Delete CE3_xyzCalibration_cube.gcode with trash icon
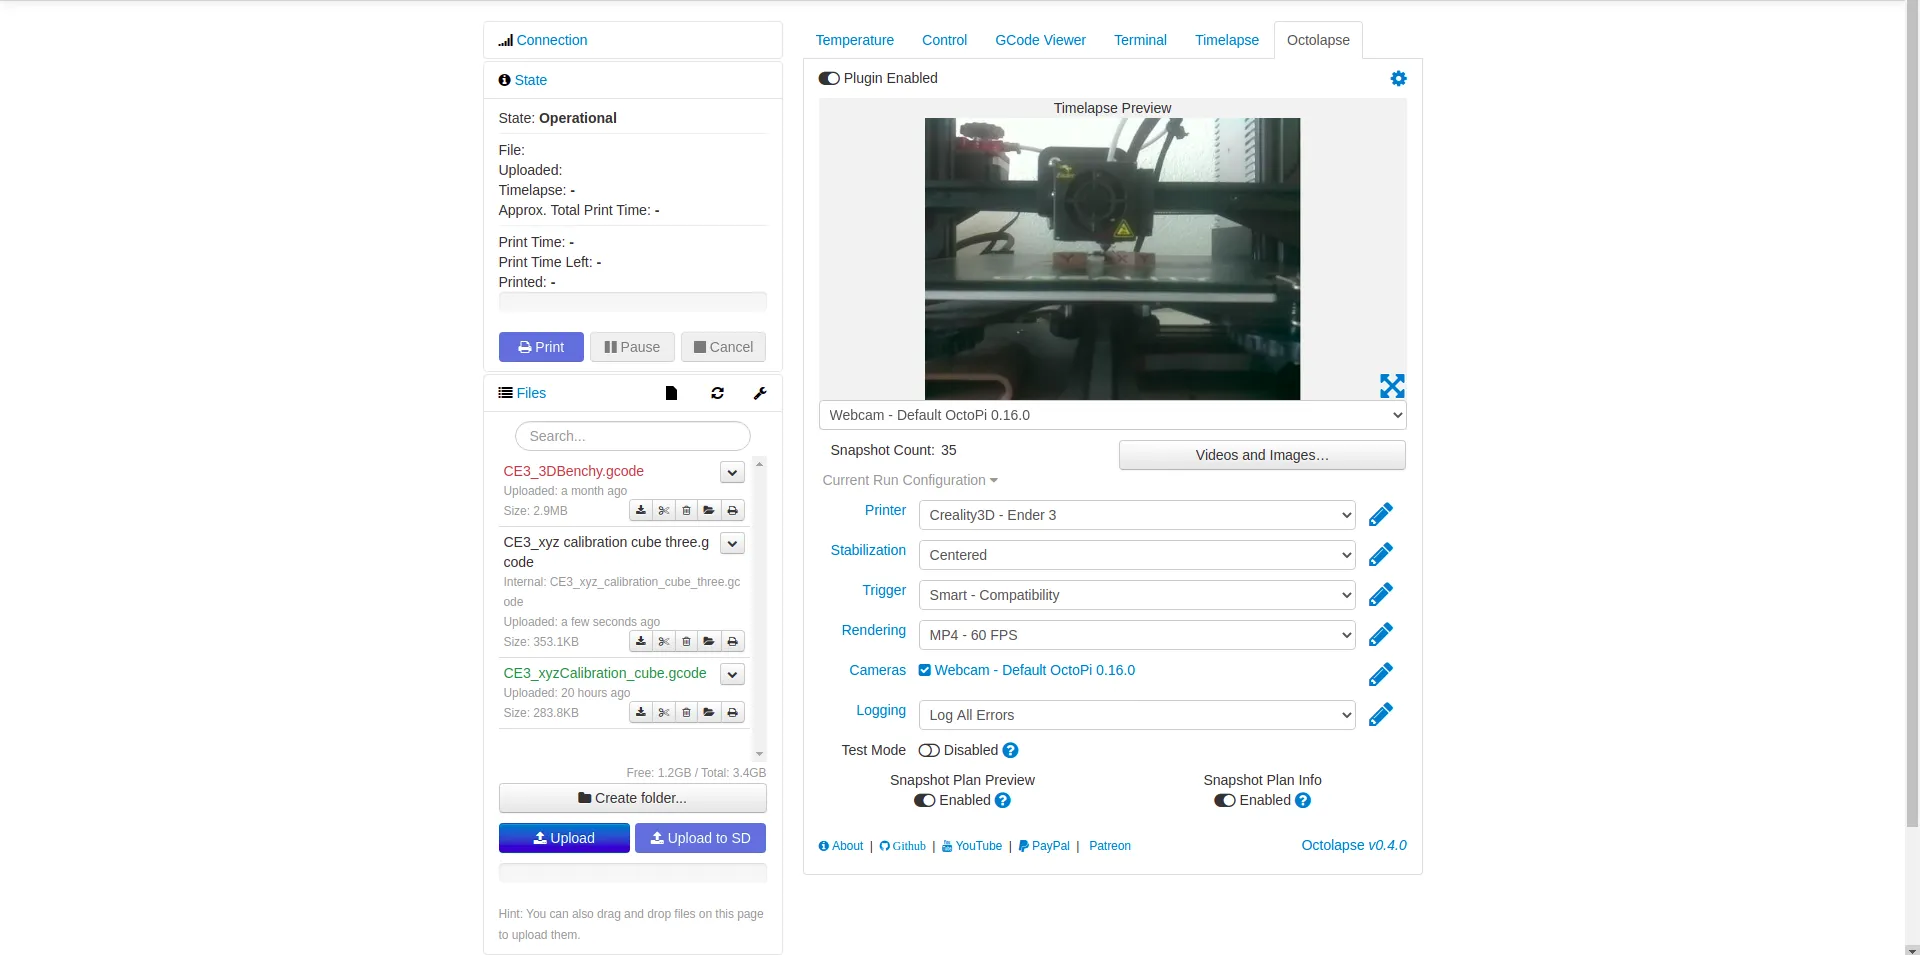Screen dimensions: 1920x955 pyautogui.click(x=686, y=712)
